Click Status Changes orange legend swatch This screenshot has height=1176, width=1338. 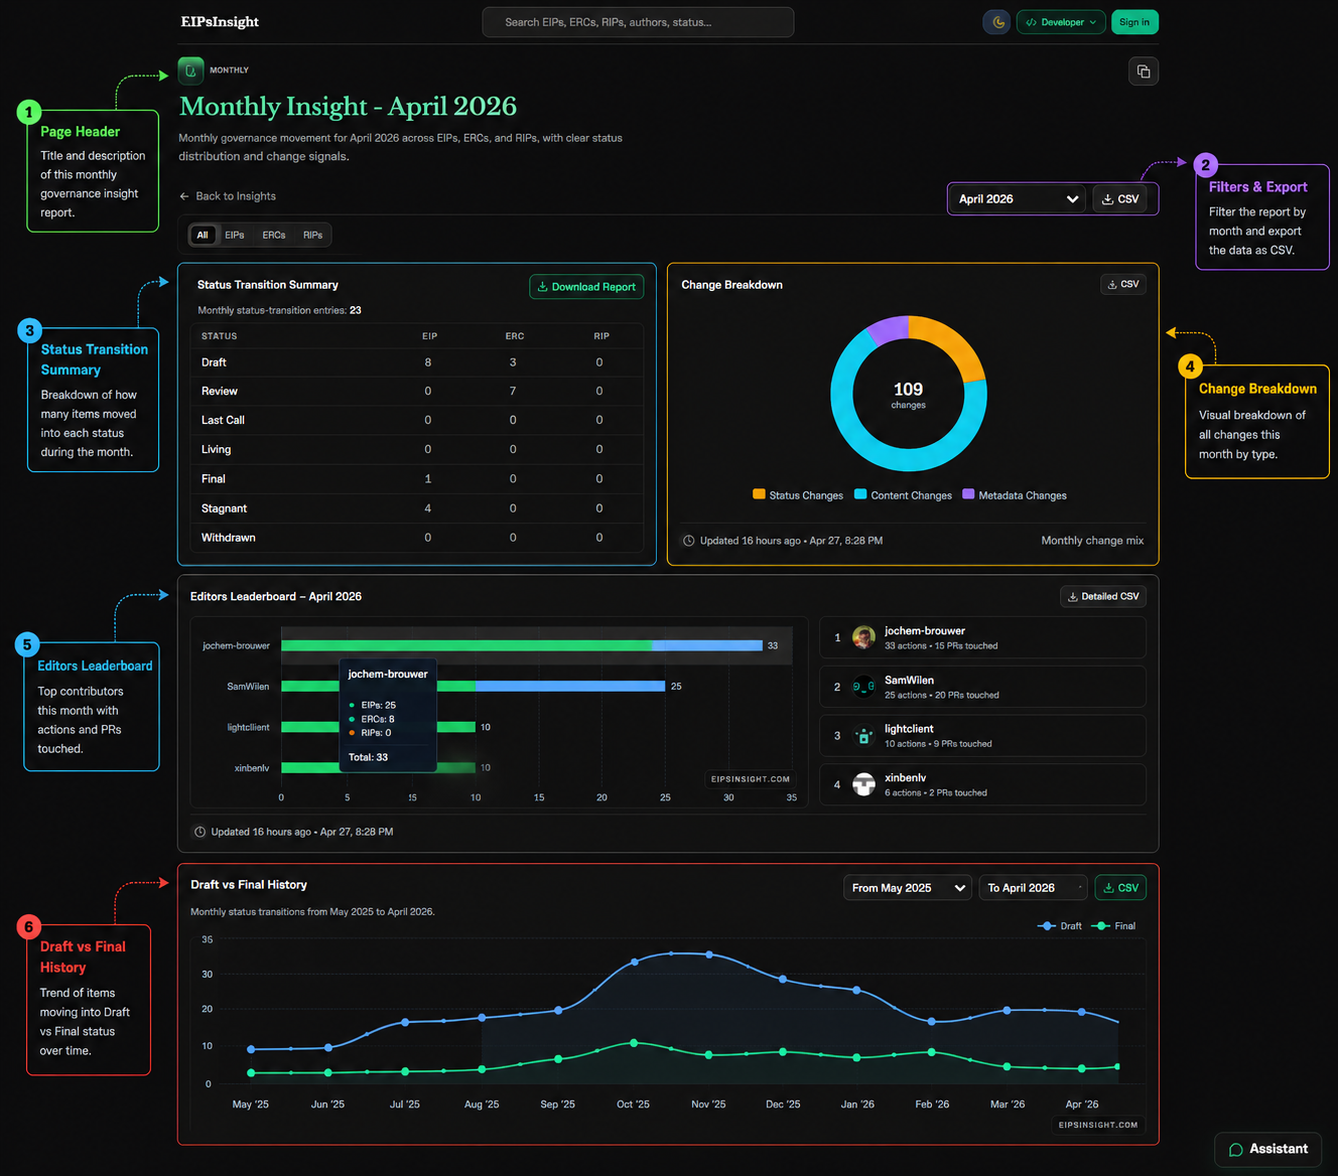pos(759,495)
